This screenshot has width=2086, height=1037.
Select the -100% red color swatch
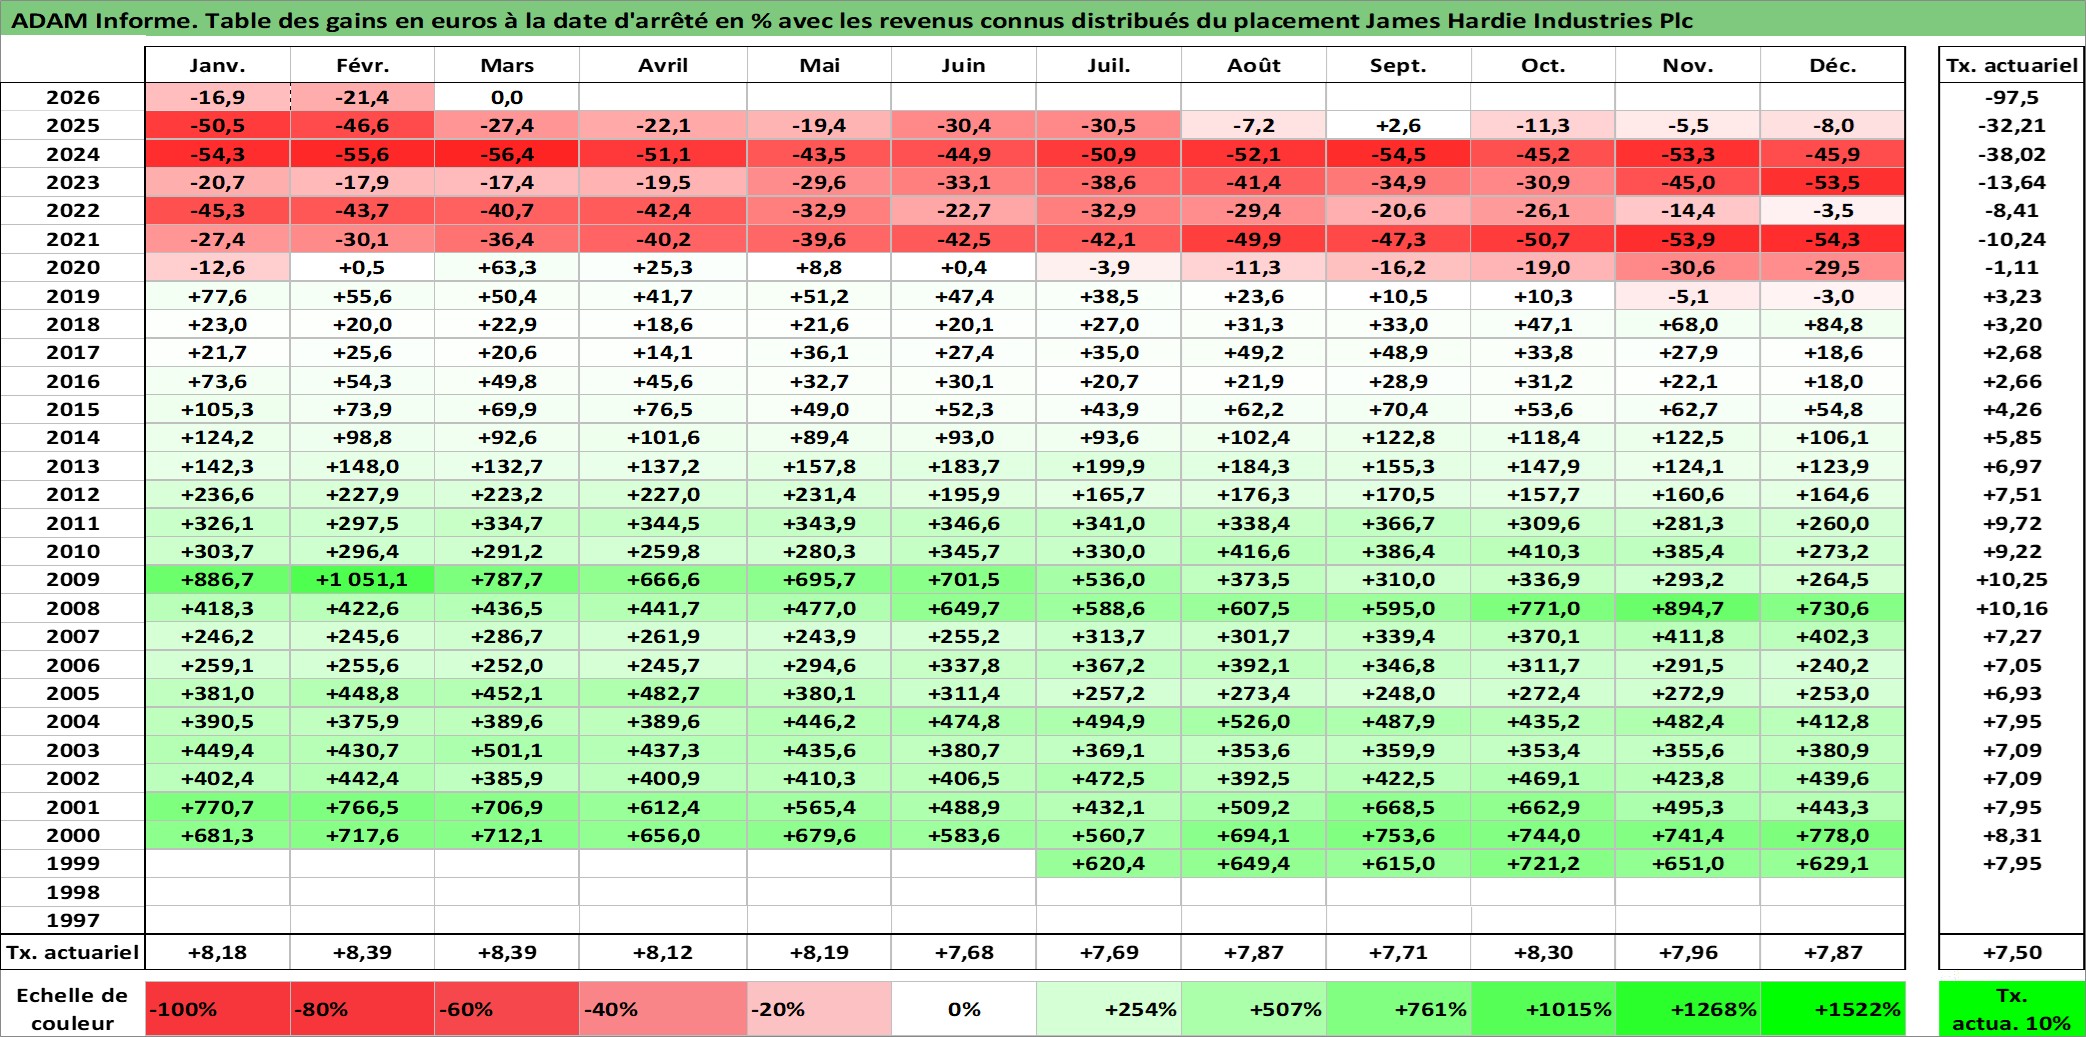point(217,1009)
